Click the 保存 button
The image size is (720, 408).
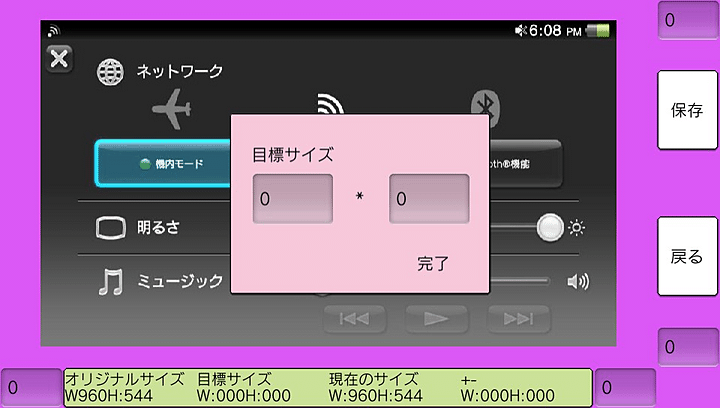pos(687,110)
